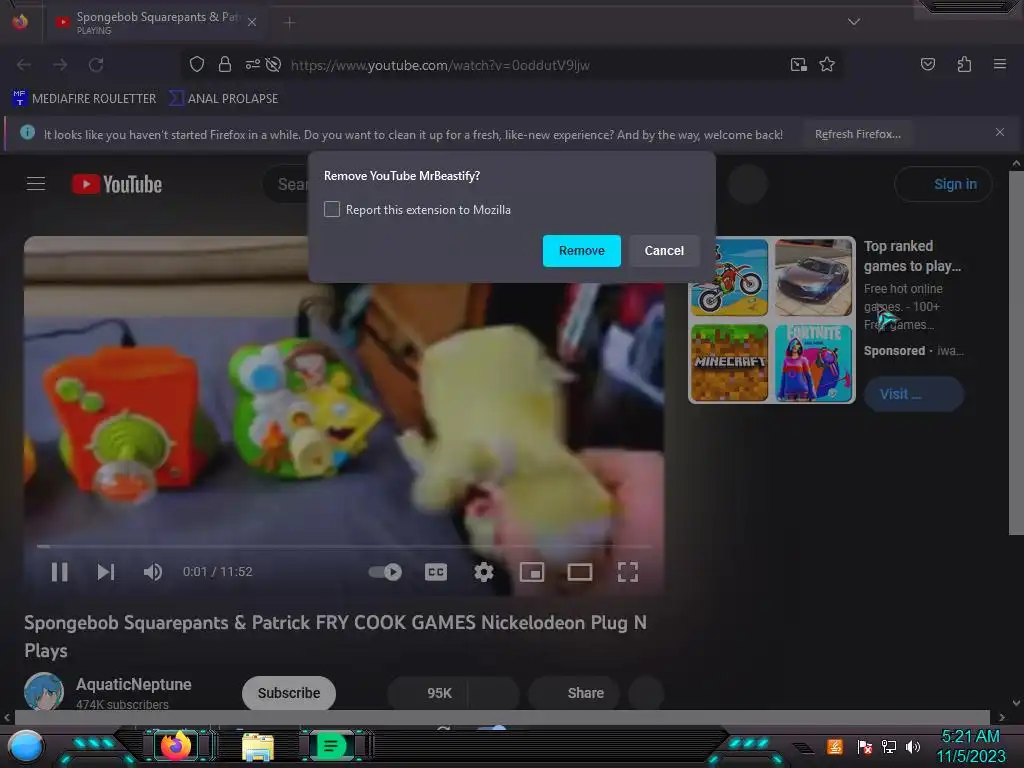Dismiss the Firefox refresh notification bar
1024x768 pixels.
(x=999, y=133)
